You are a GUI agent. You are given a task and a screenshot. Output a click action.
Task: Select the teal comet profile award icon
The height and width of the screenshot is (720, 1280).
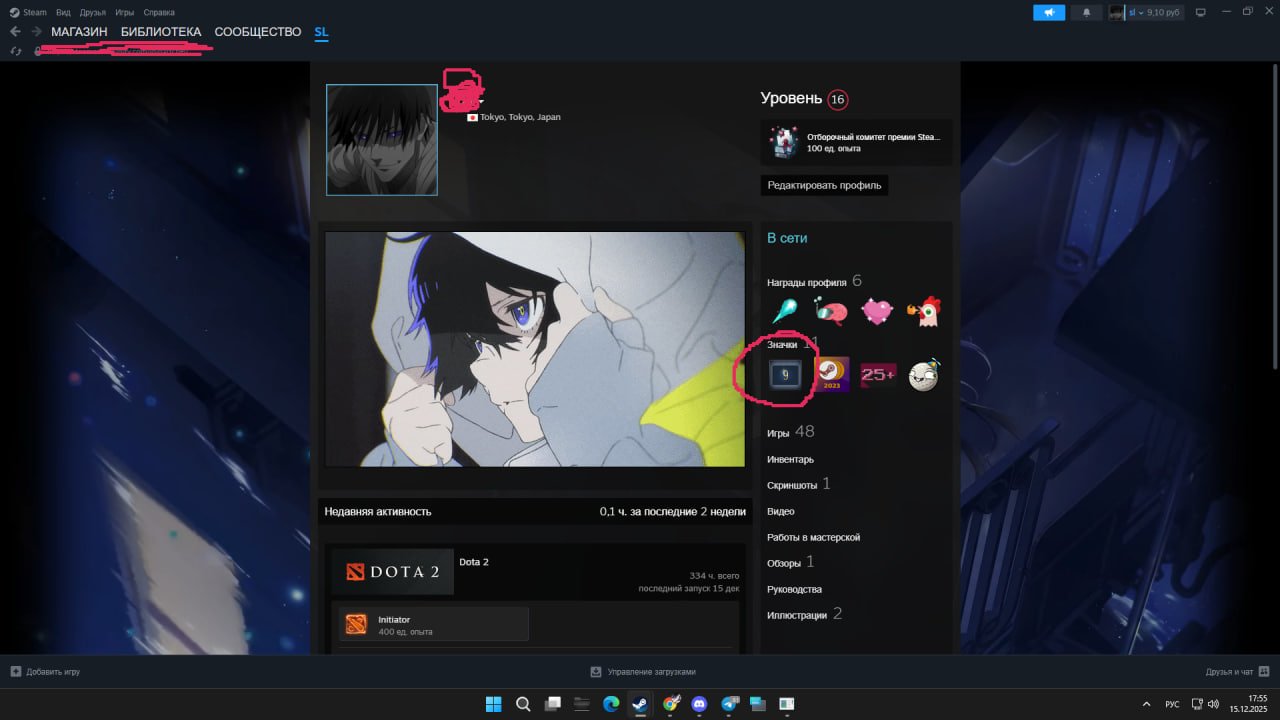[785, 313]
